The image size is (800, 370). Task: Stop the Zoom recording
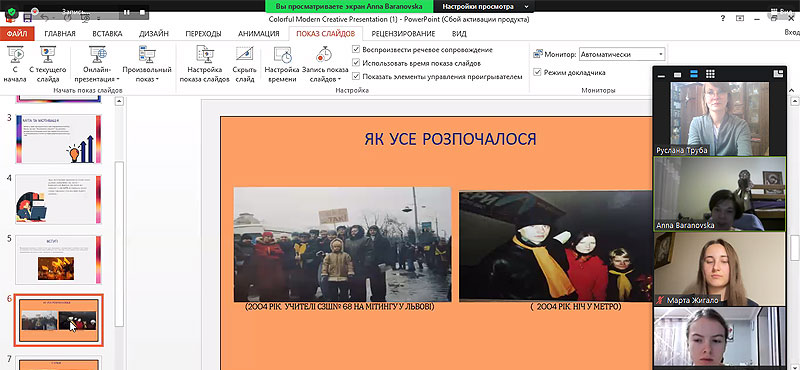143,11
